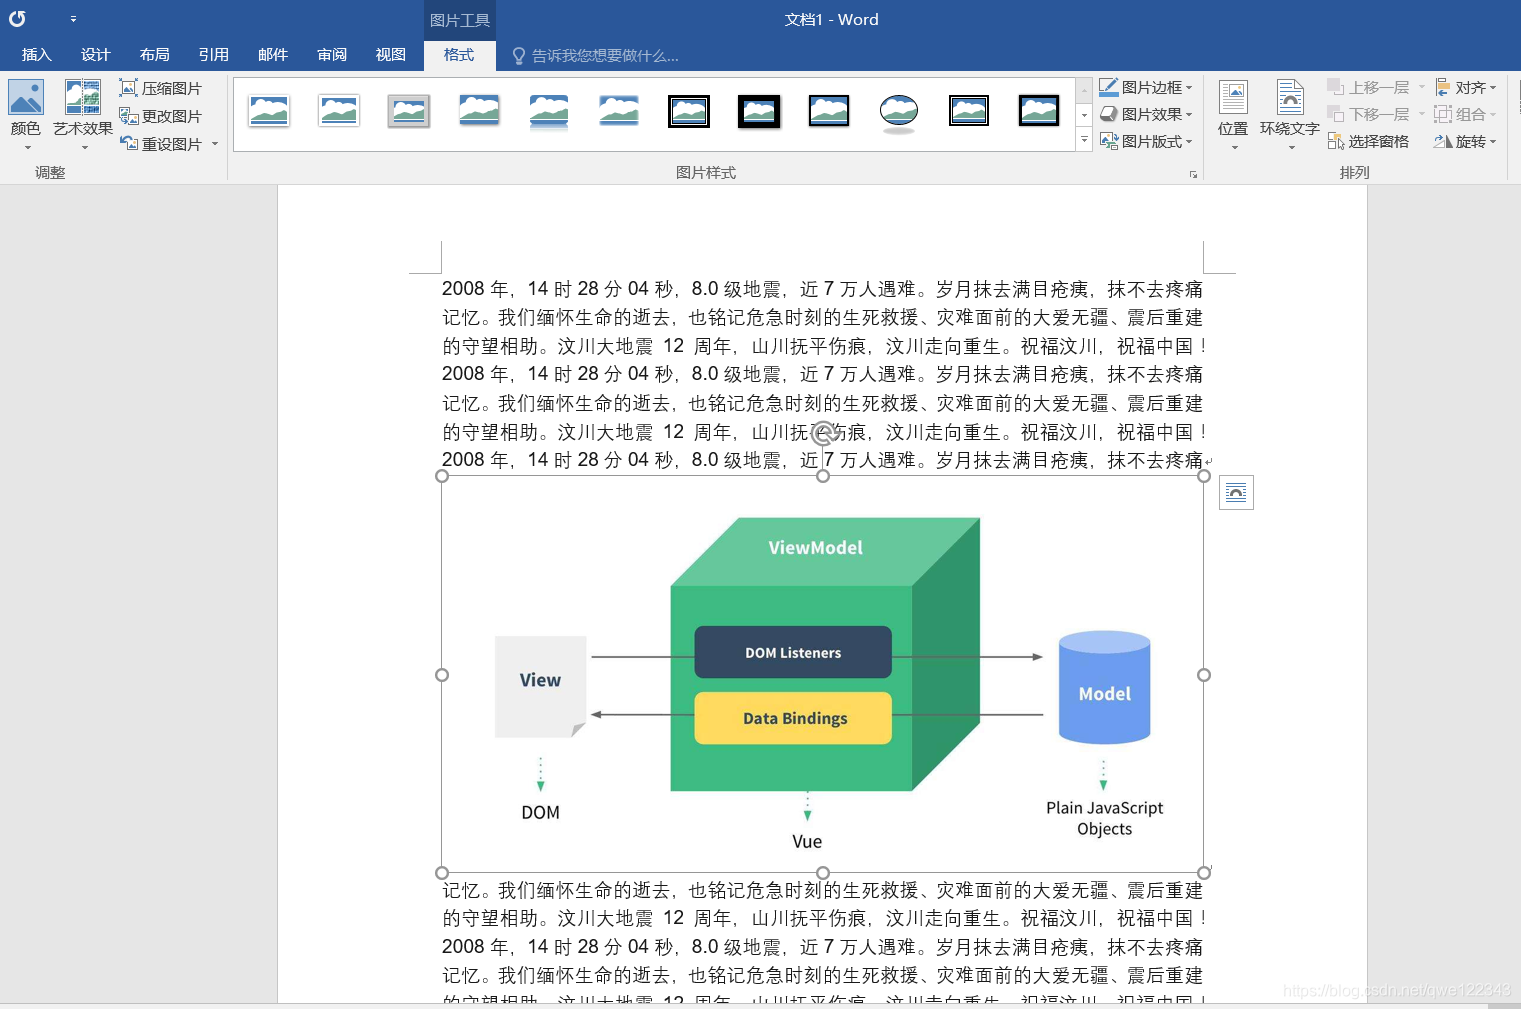The height and width of the screenshot is (1009, 1521).
Task: Open 图片版式 picture layout menu
Action: coord(1146,141)
